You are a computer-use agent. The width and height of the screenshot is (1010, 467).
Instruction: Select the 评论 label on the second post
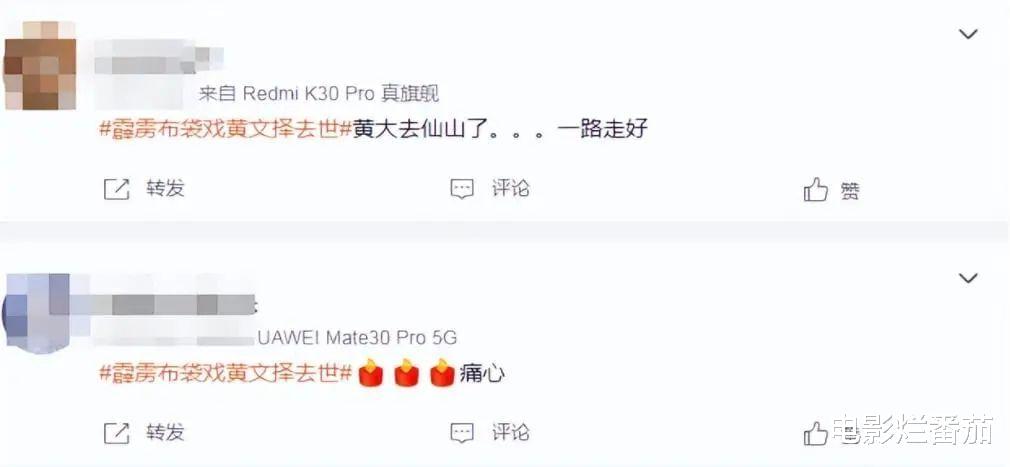(x=511, y=432)
